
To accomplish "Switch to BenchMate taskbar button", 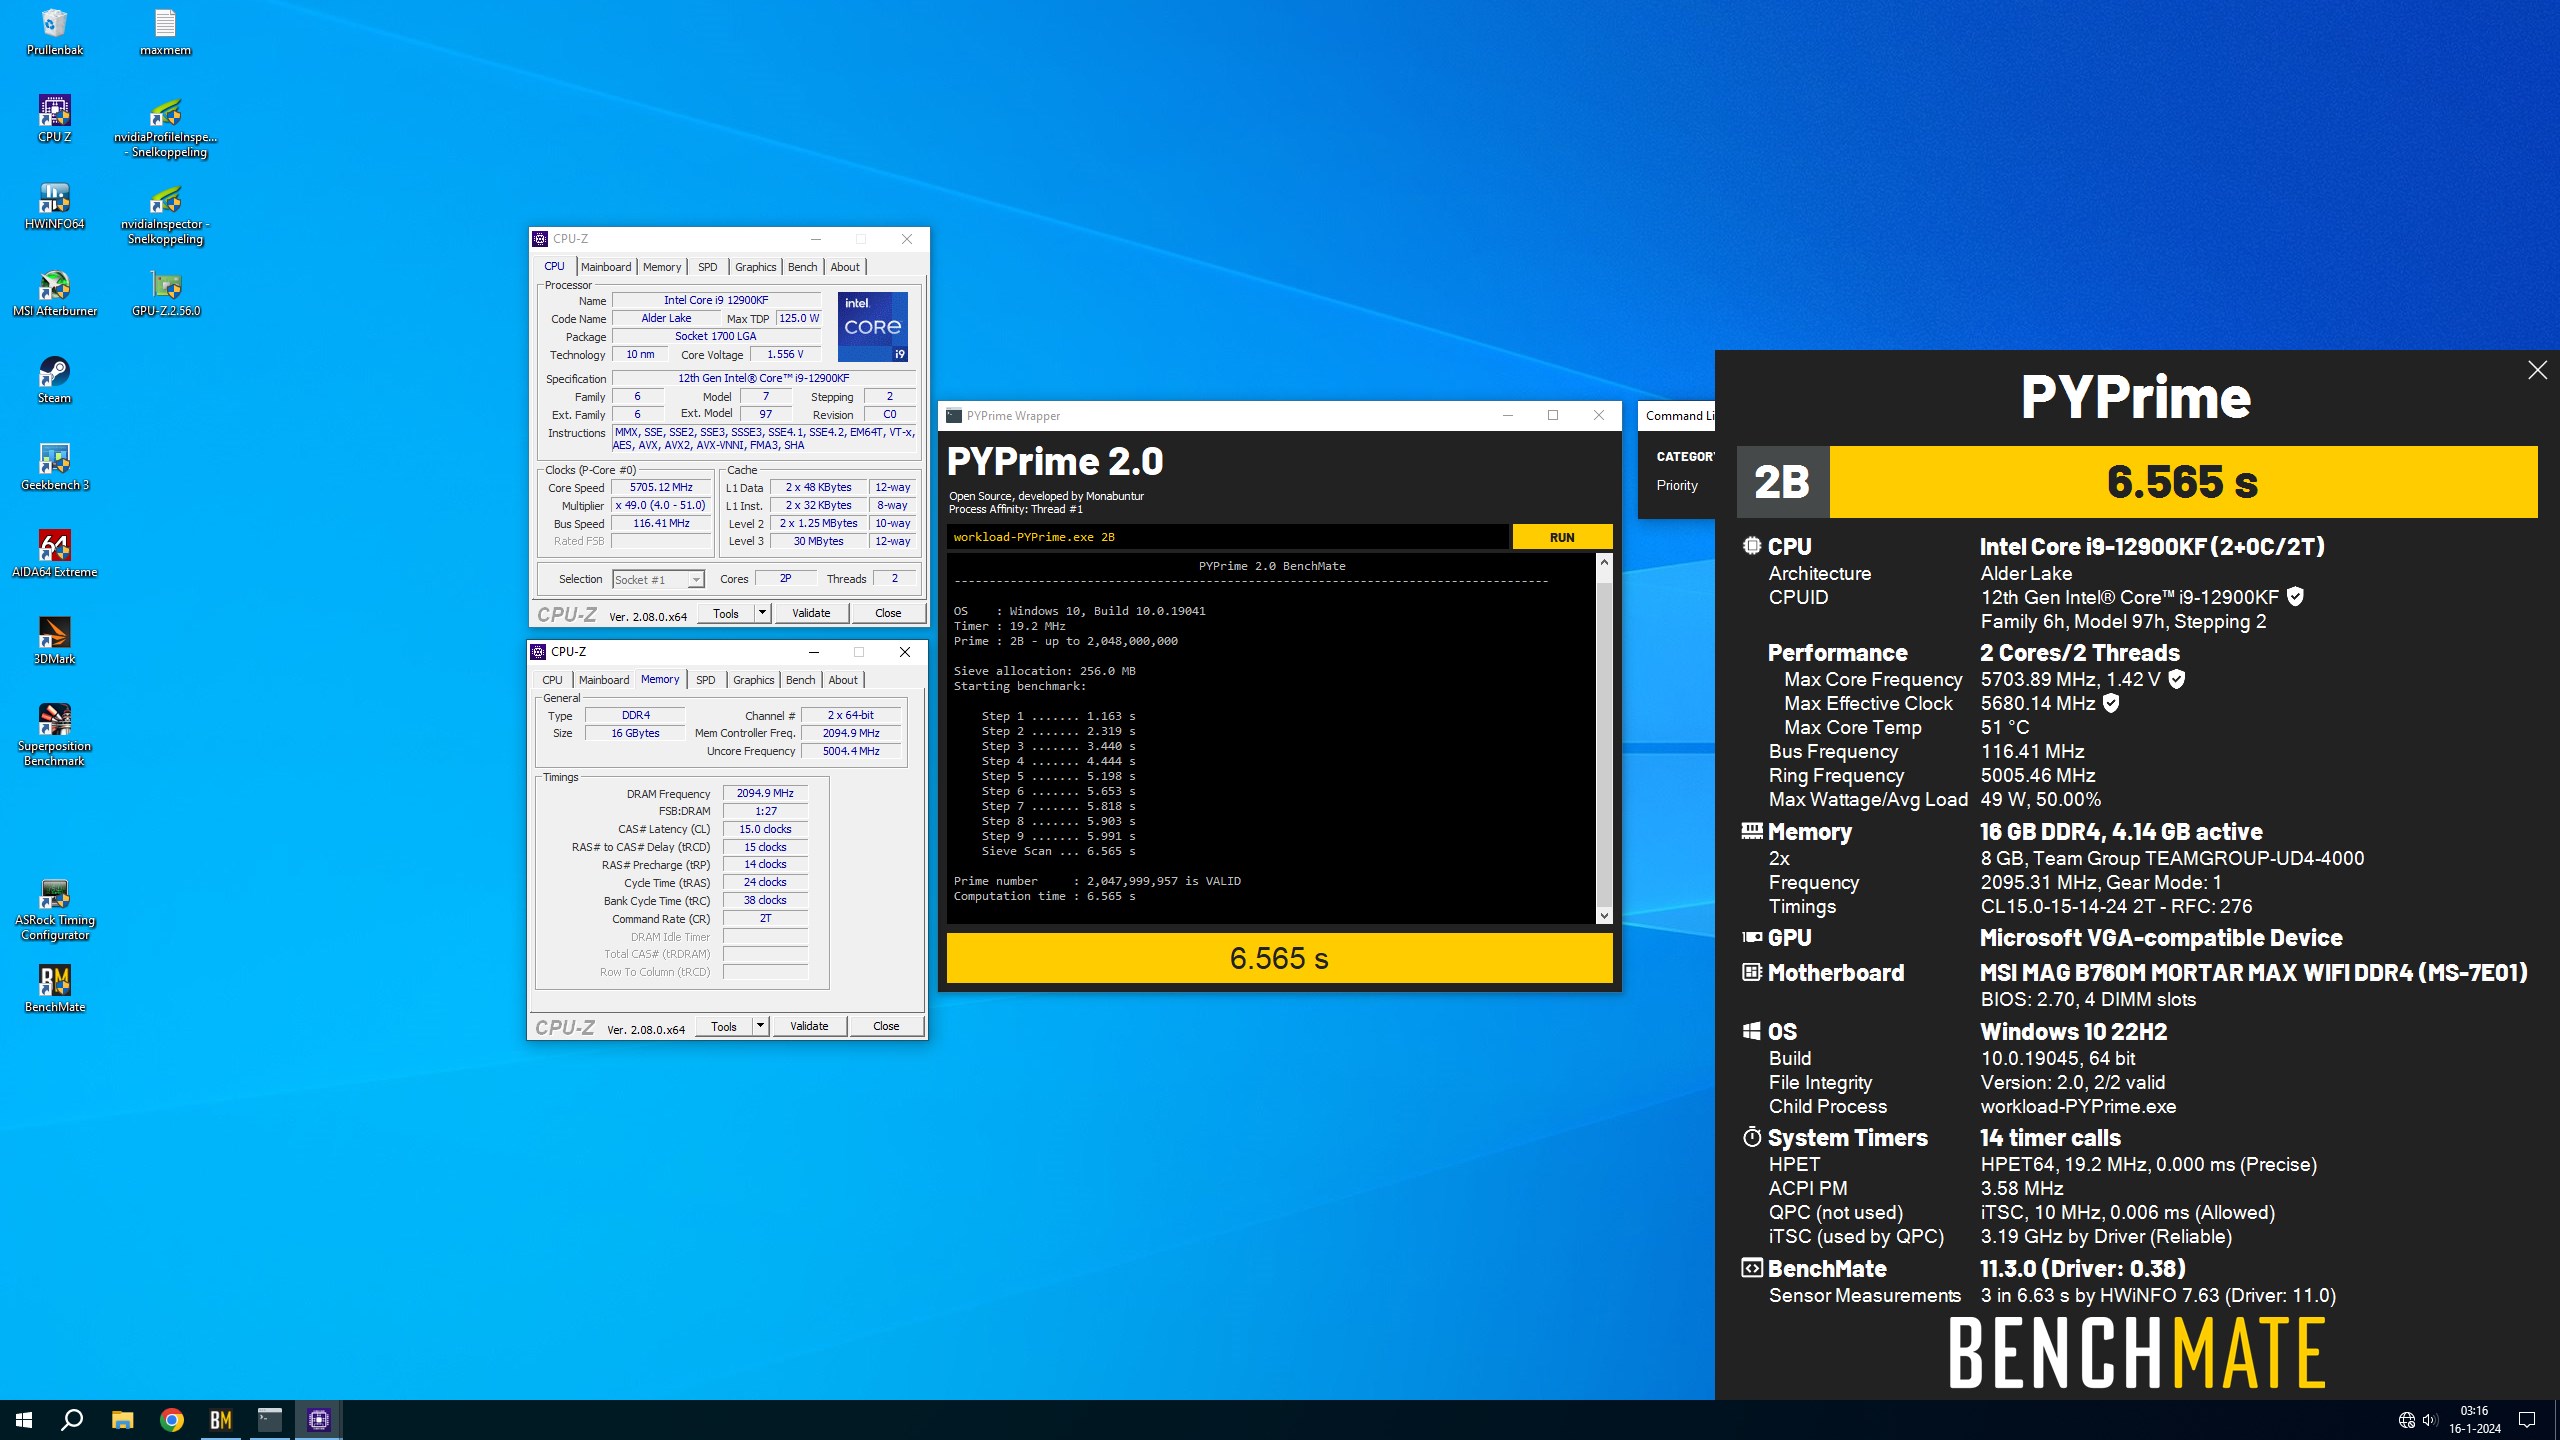I will 221,1419.
